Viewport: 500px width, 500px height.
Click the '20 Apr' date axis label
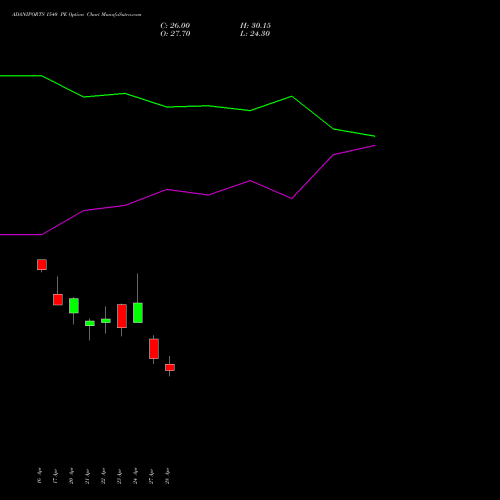71,476
